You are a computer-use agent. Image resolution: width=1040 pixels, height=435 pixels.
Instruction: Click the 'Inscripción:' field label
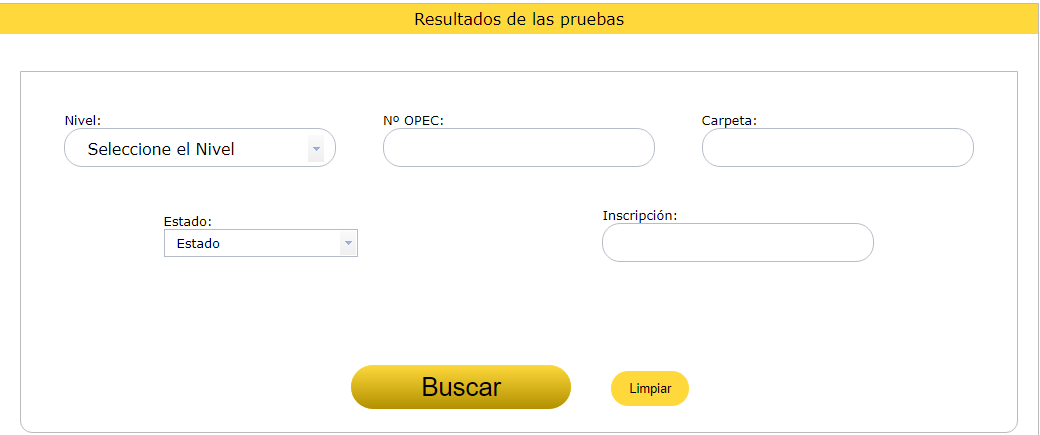click(x=640, y=215)
